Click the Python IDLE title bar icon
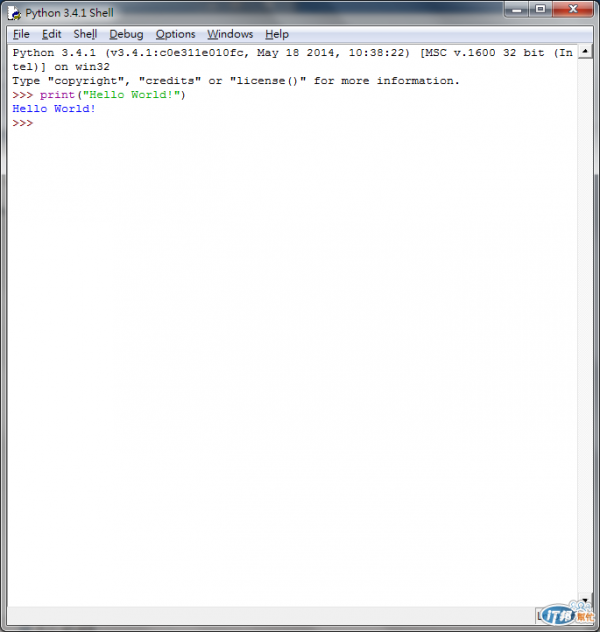The image size is (600, 632). (15, 13)
